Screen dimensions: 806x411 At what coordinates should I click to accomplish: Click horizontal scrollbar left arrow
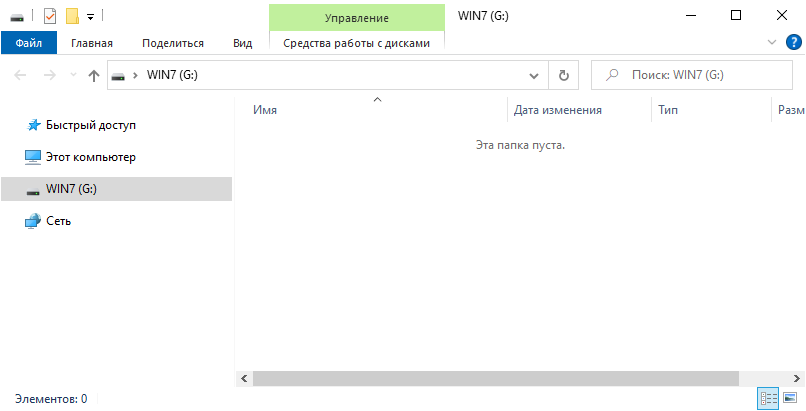(244, 379)
